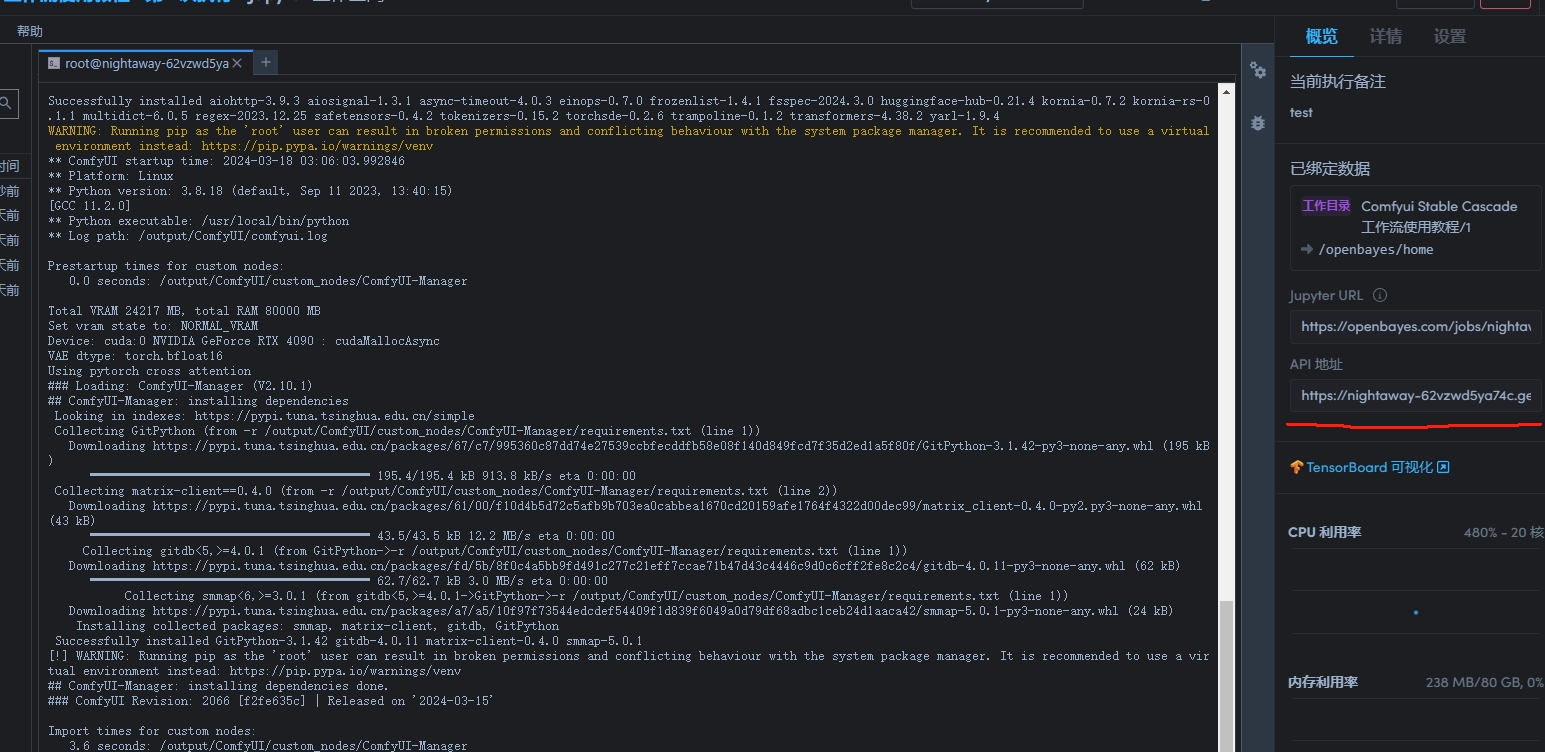Click the 'Successfully installed GitPython-3.1.42' line
Image resolution: width=1545 pixels, height=752 pixels.
348,641
